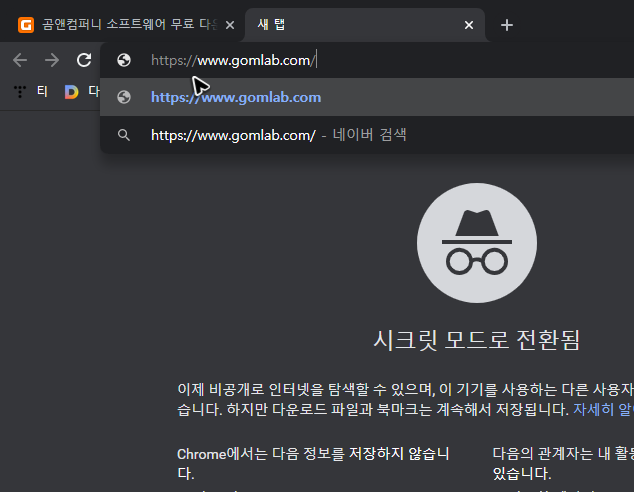Reload the page with refresh icon

point(84,60)
